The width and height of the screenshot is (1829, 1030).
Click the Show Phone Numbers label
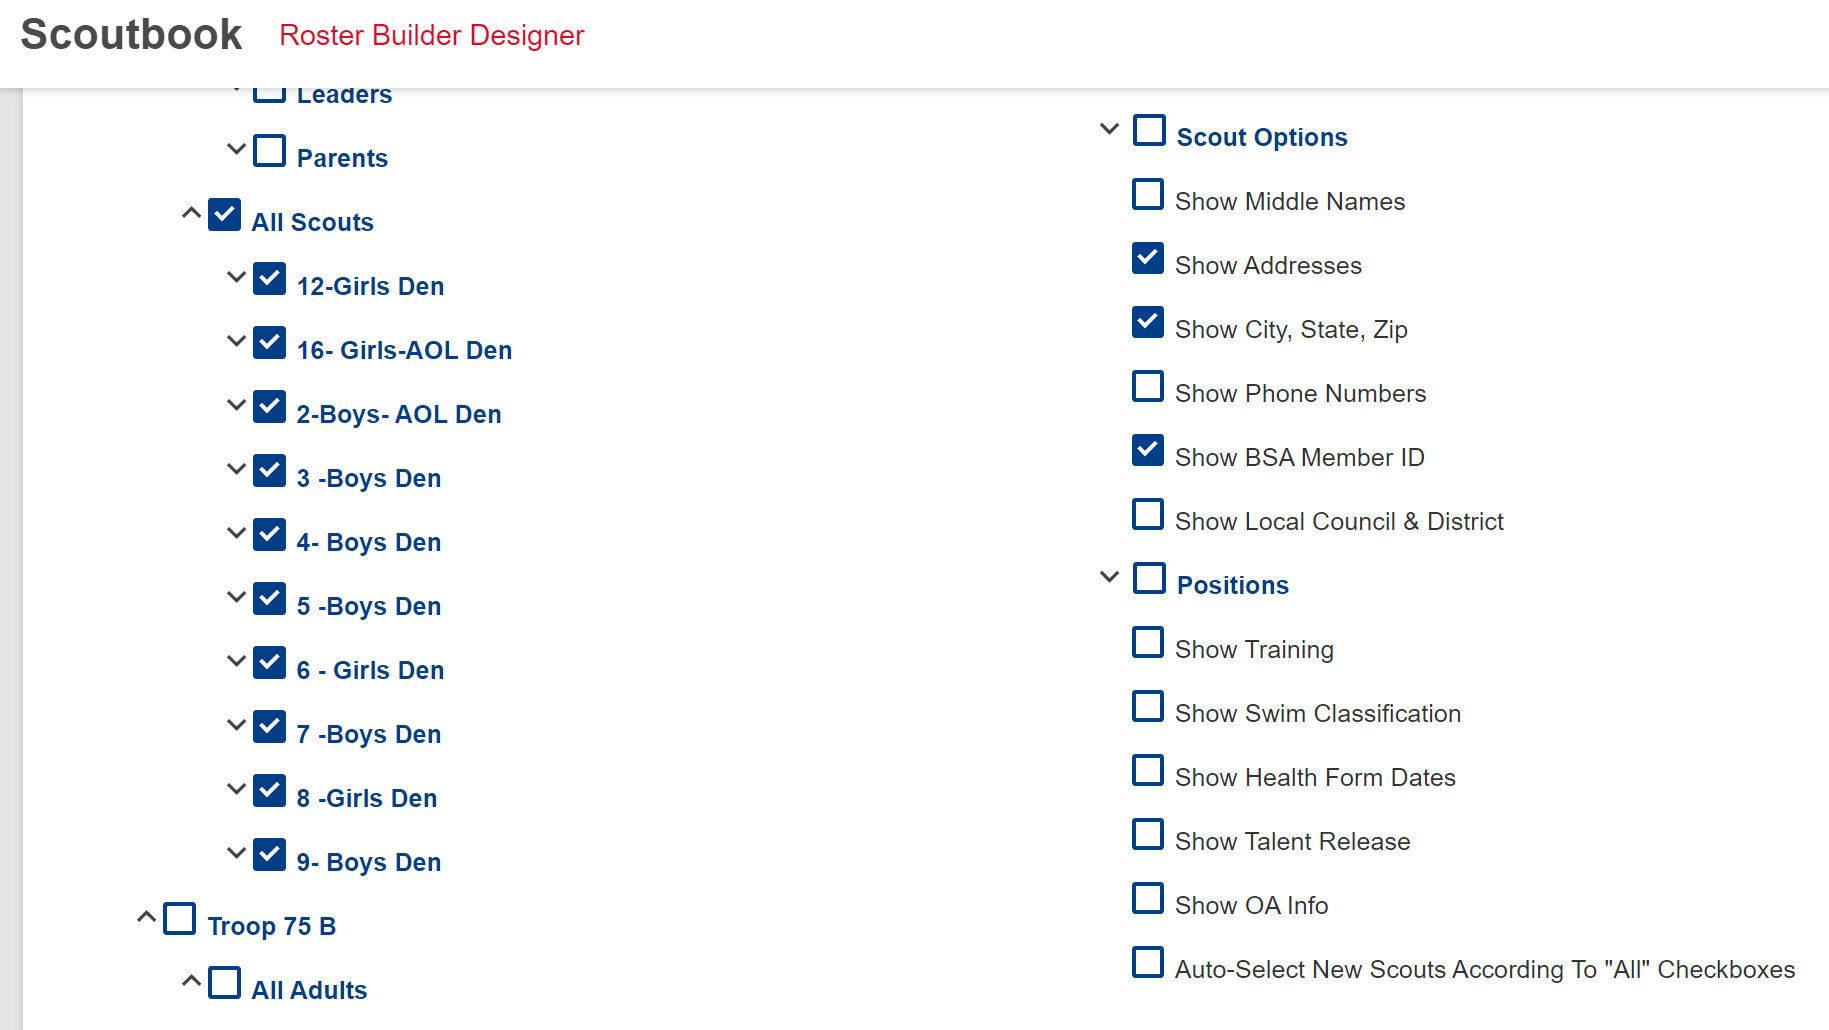(1300, 393)
